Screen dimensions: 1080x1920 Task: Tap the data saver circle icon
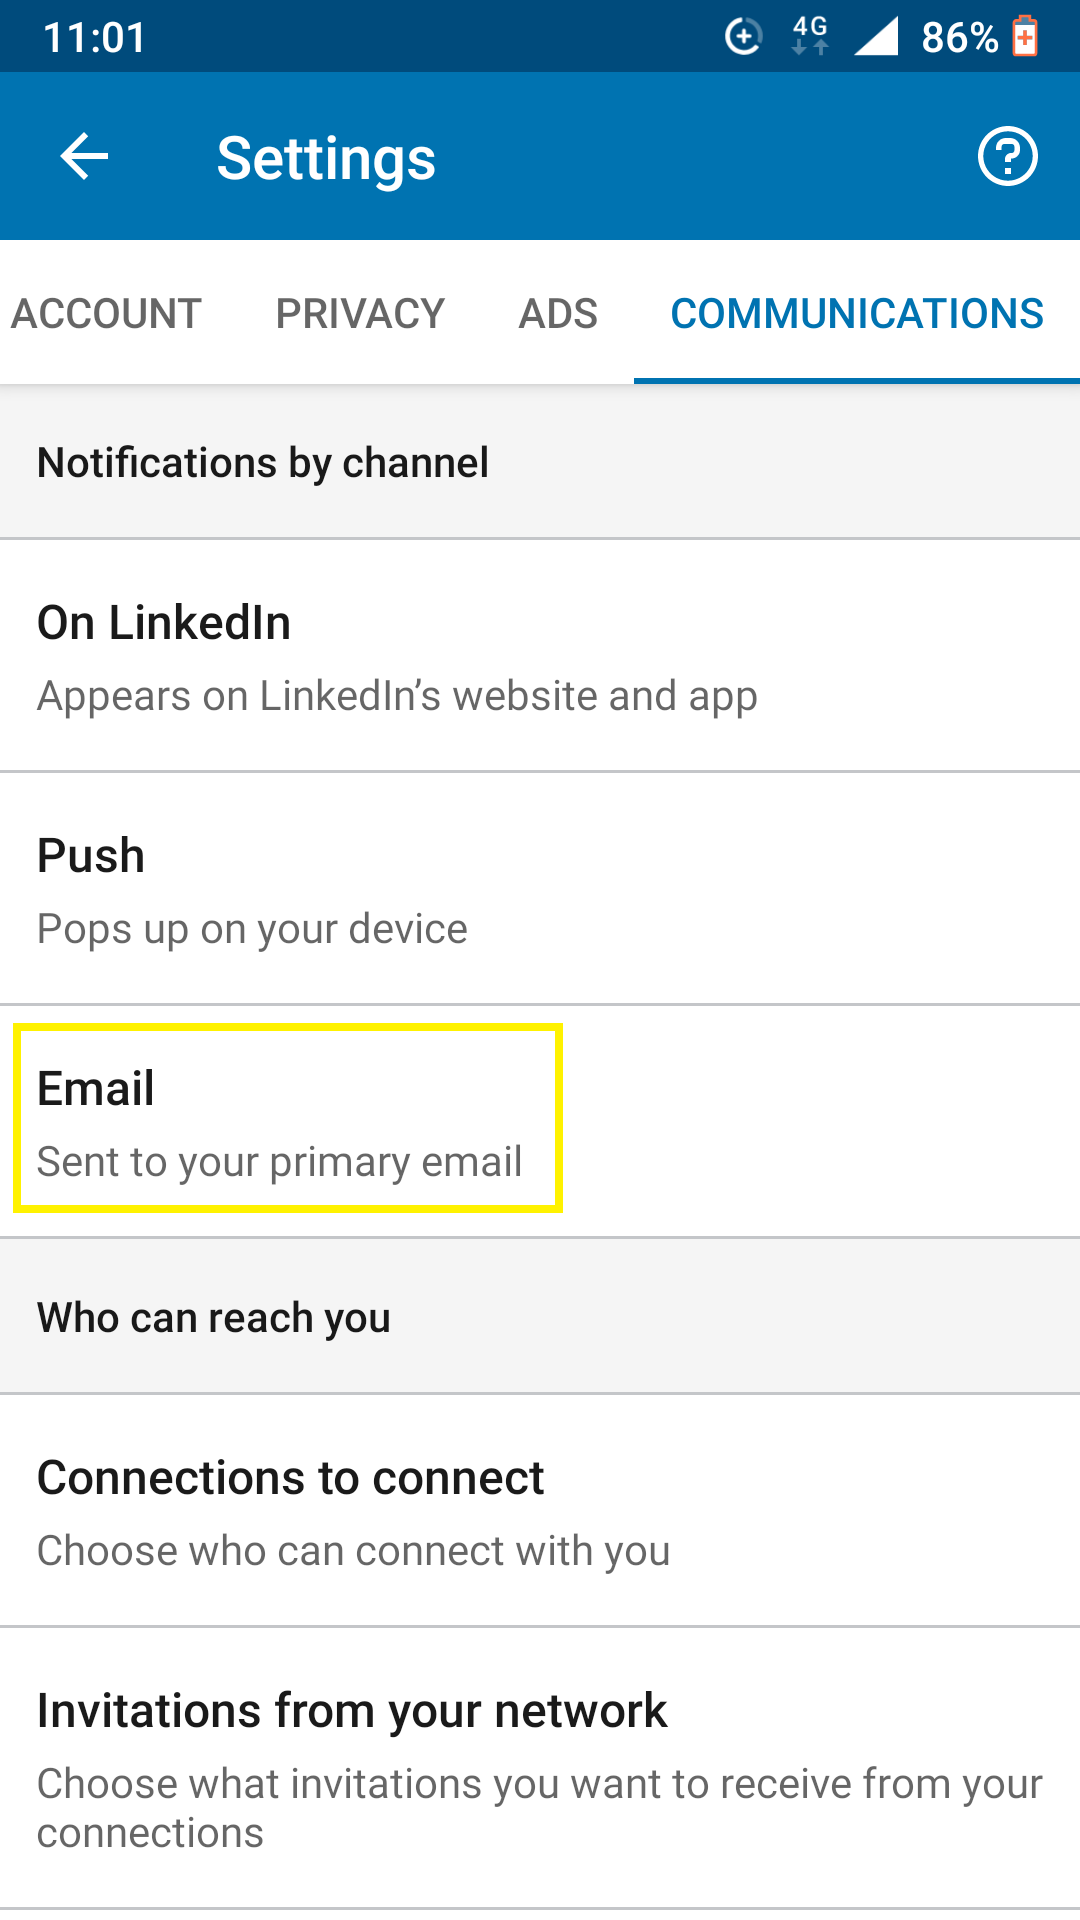[743, 37]
